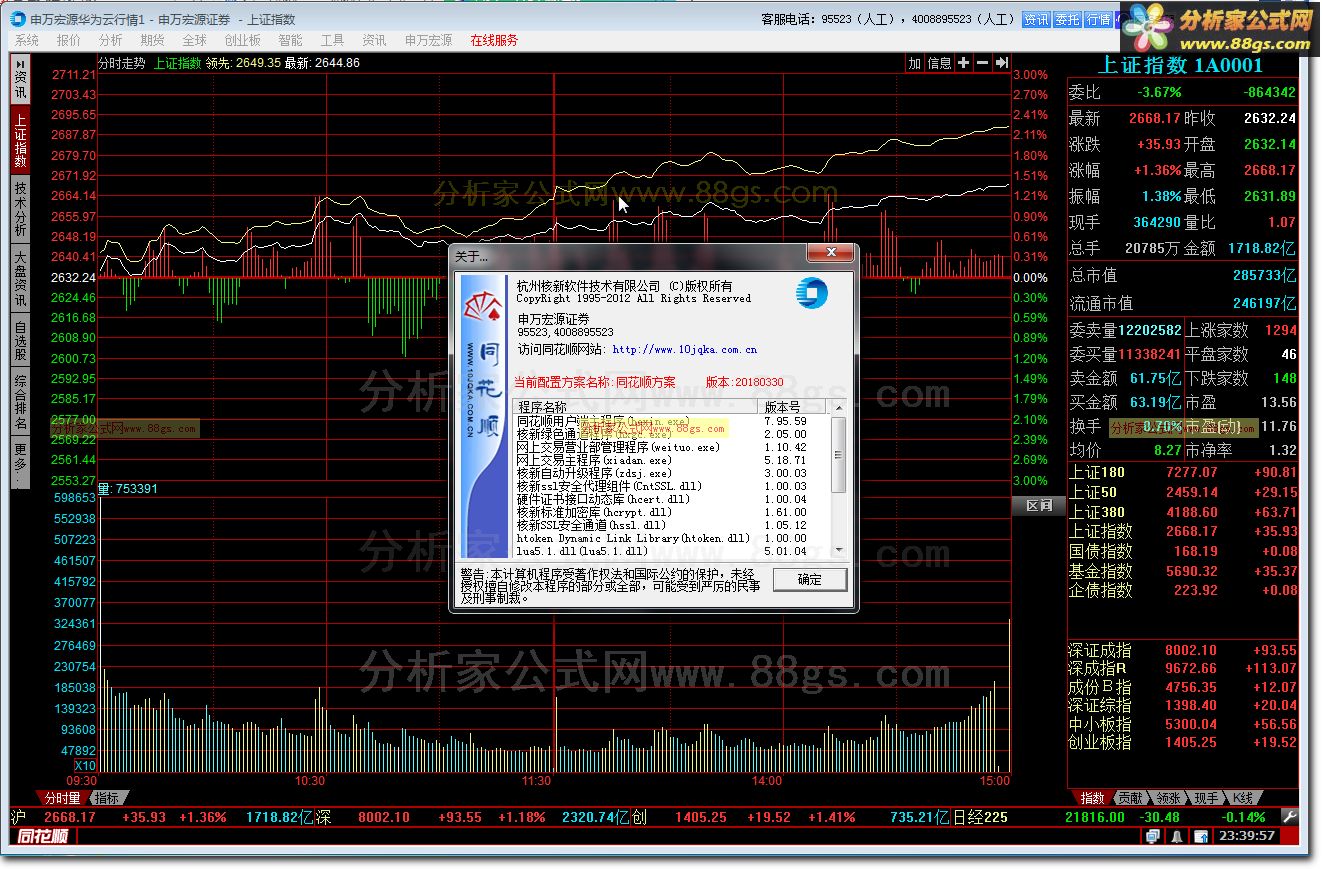Select the 自选股 vertical sidebar tab
1322x869 pixels.
(20, 340)
